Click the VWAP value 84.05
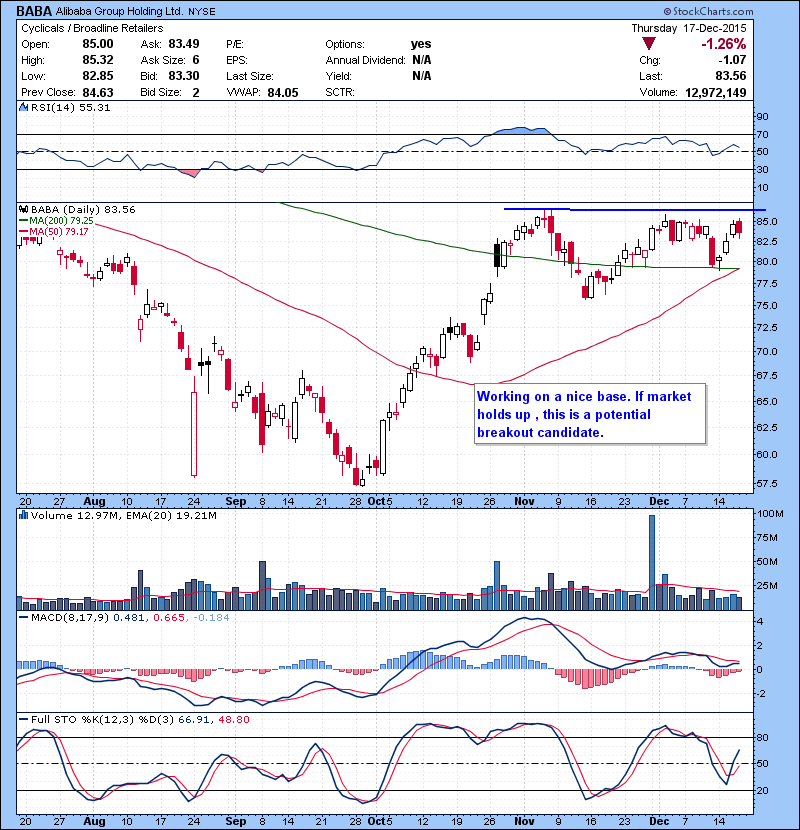This screenshot has height=830, width=800. 283,92
